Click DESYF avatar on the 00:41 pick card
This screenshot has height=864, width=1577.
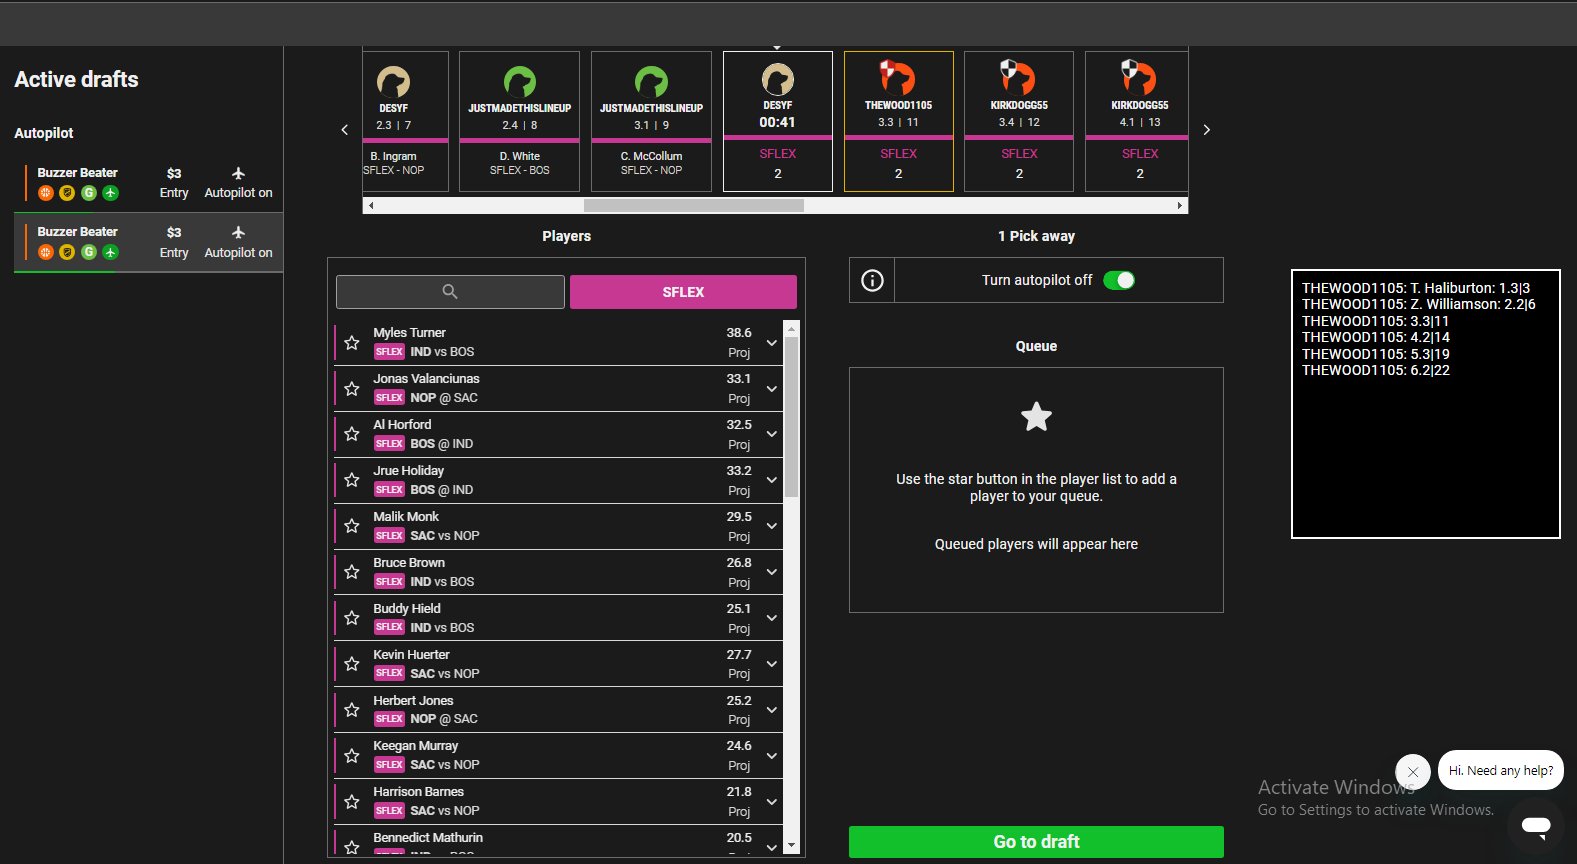(778, 79)
